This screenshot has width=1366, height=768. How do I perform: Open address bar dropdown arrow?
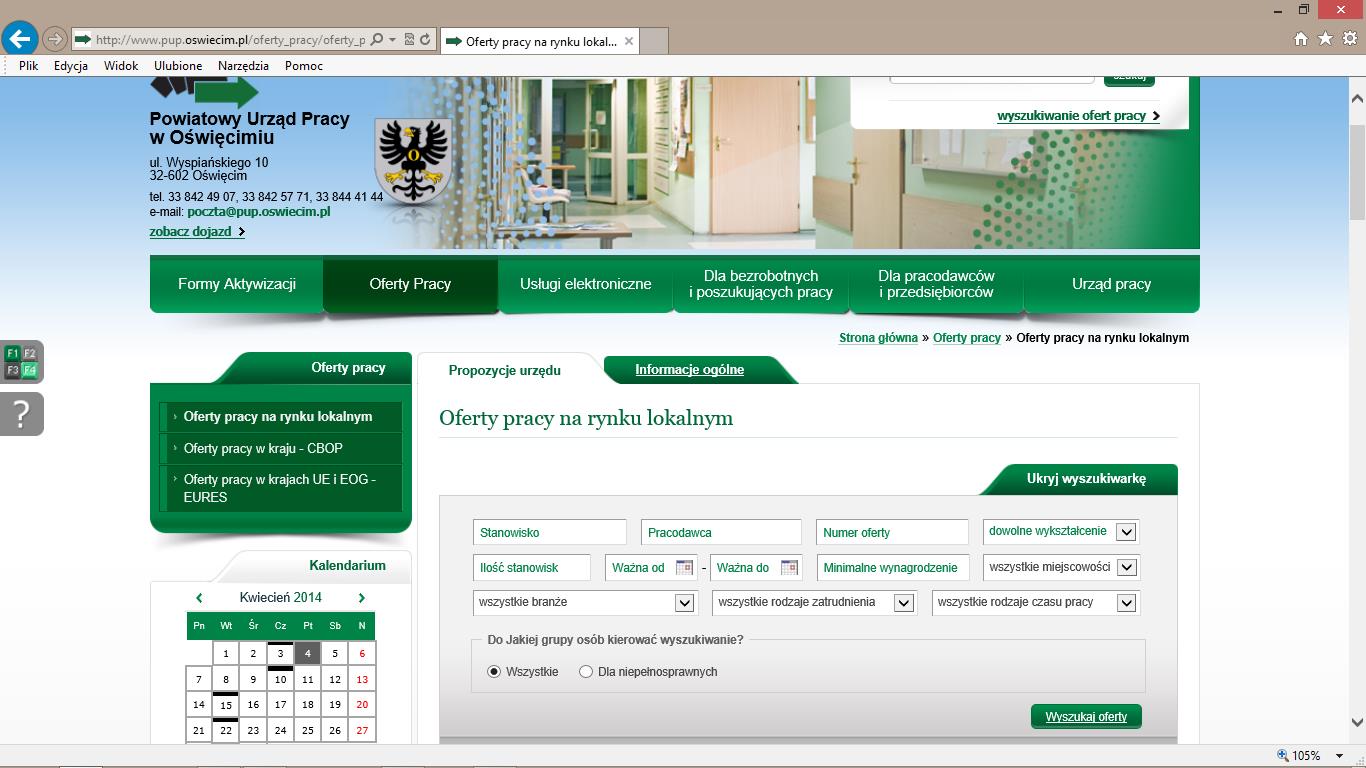(393, 40)
